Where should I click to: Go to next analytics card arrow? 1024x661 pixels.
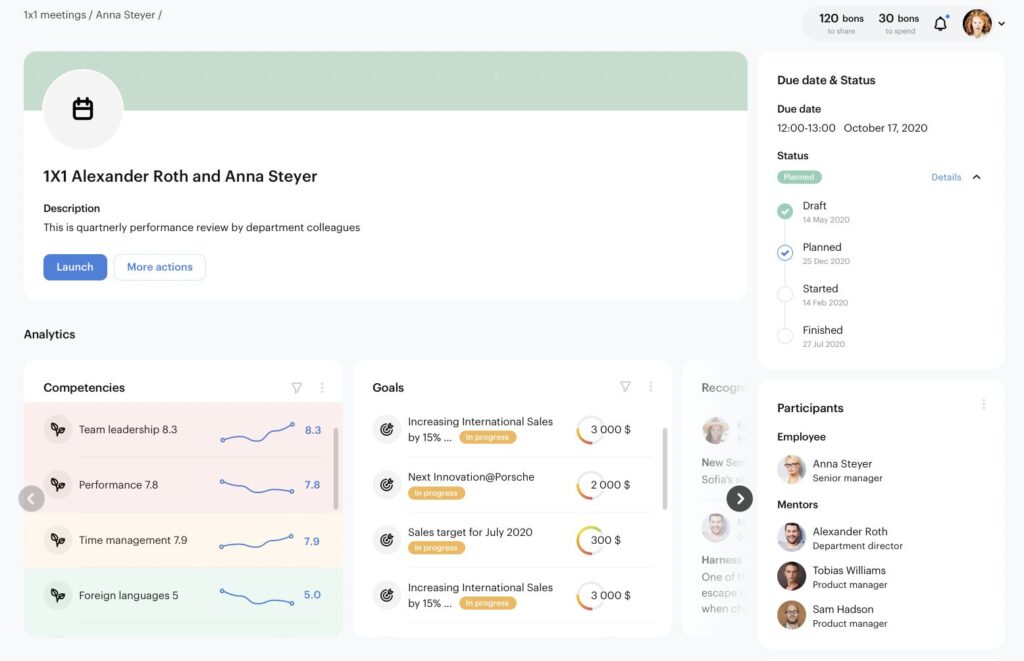[739, 498]
